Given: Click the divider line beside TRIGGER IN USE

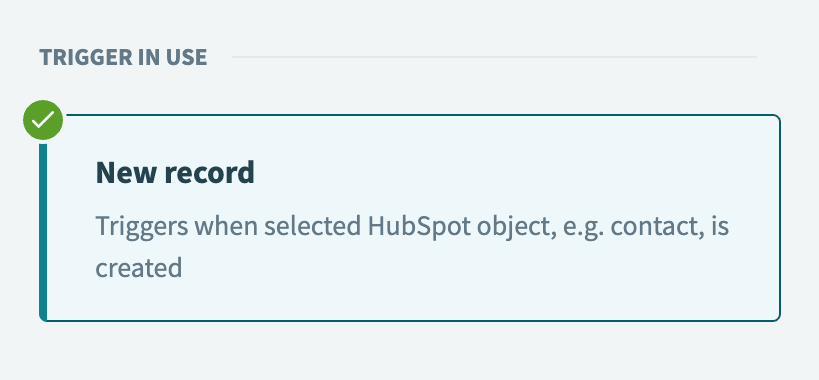Looking at the screenshot, I should (494, 57).
